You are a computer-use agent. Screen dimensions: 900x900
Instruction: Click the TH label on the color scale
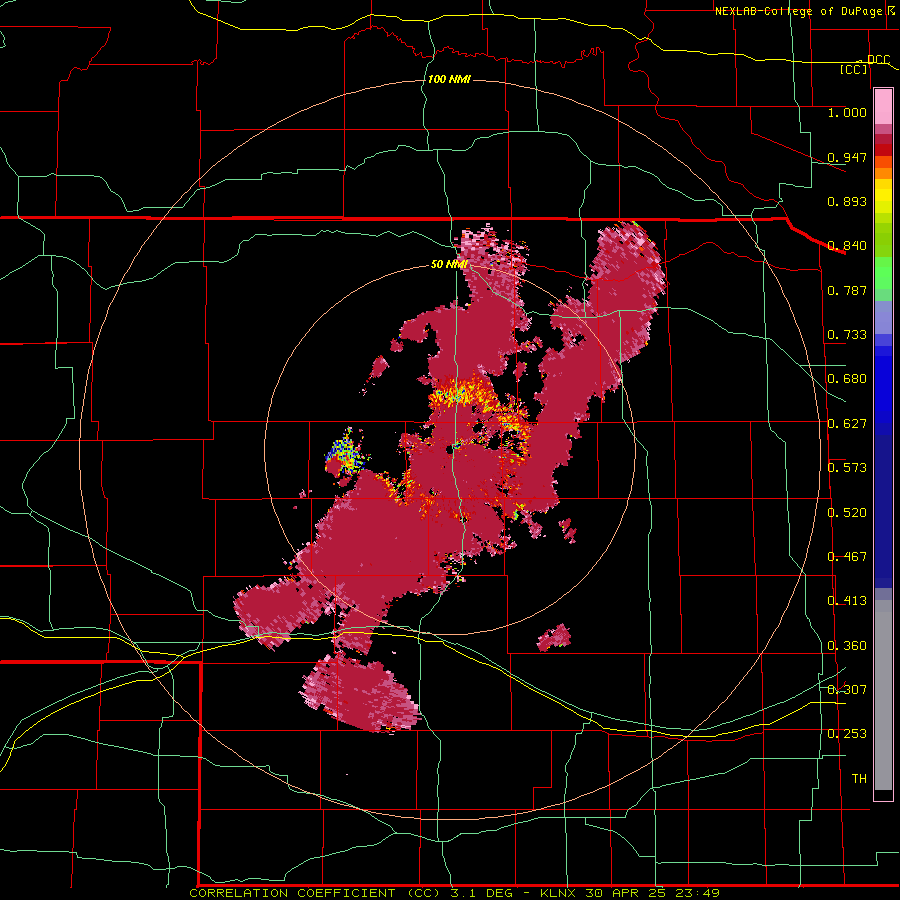pos(859,779)
